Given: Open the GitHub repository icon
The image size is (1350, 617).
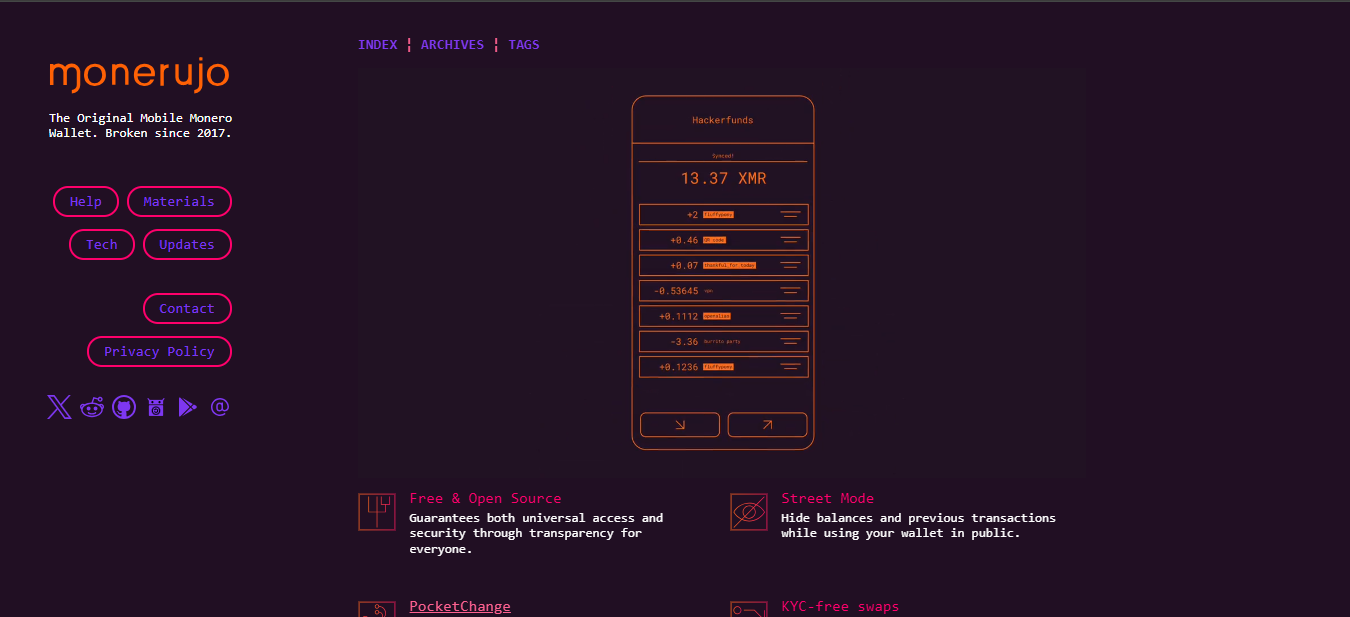Looking at the screenshot, I should coord(124,407).
